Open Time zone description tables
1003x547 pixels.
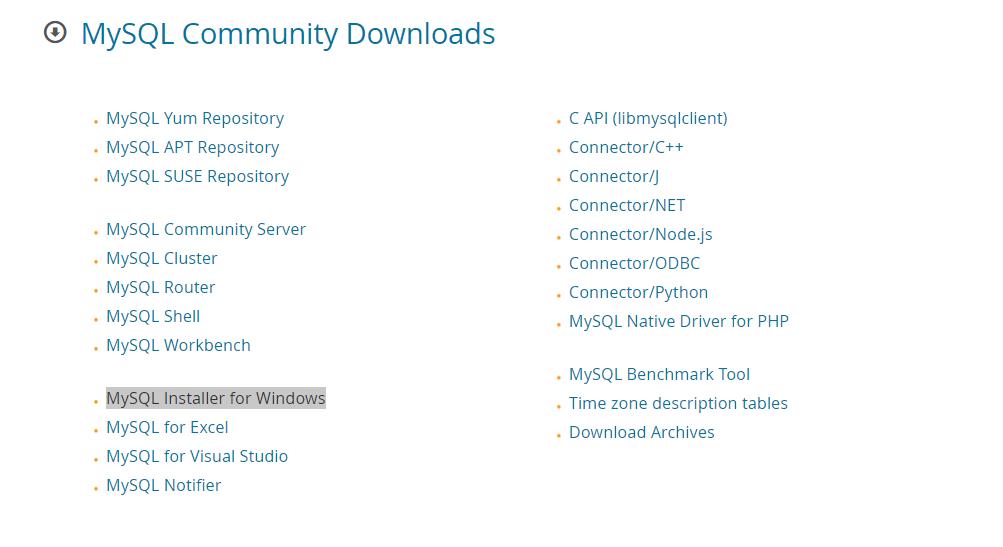coord(678,404)
